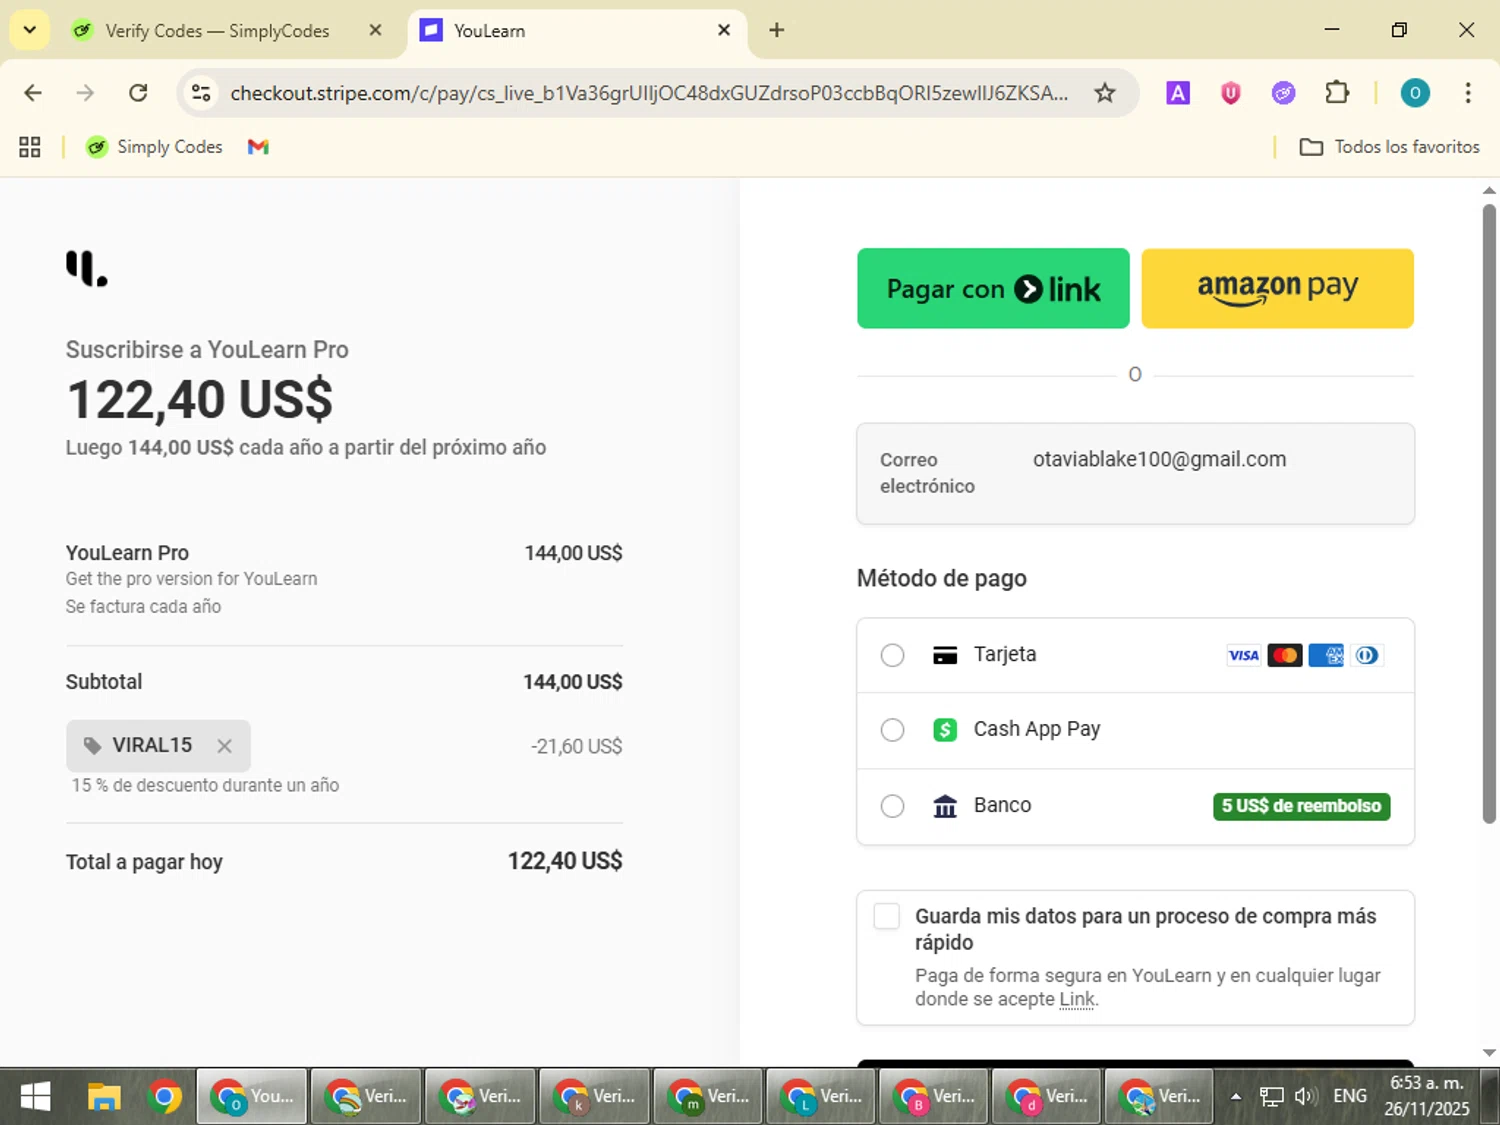Bookmark this page with the star

coord(1104,93)
